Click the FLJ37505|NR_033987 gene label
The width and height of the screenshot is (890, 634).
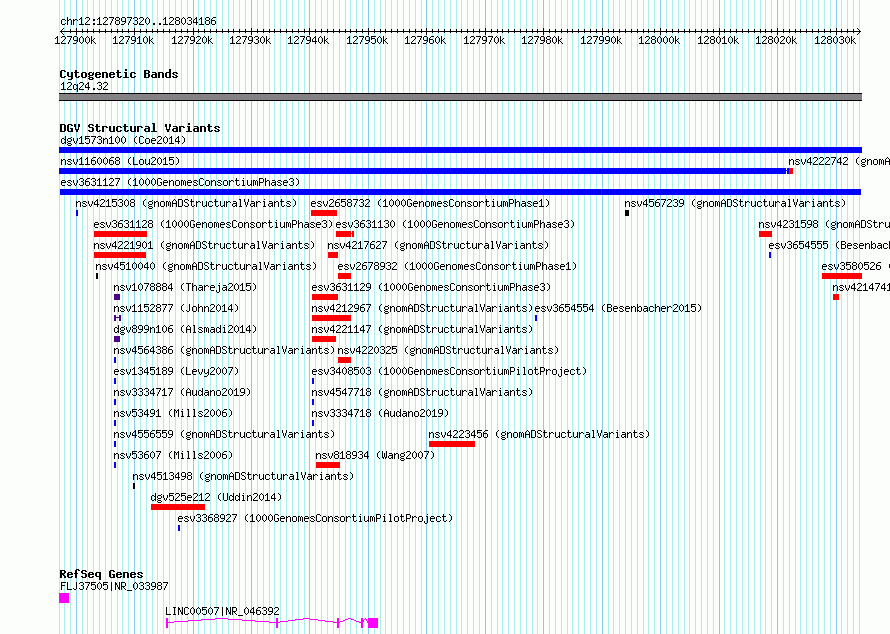114,586
